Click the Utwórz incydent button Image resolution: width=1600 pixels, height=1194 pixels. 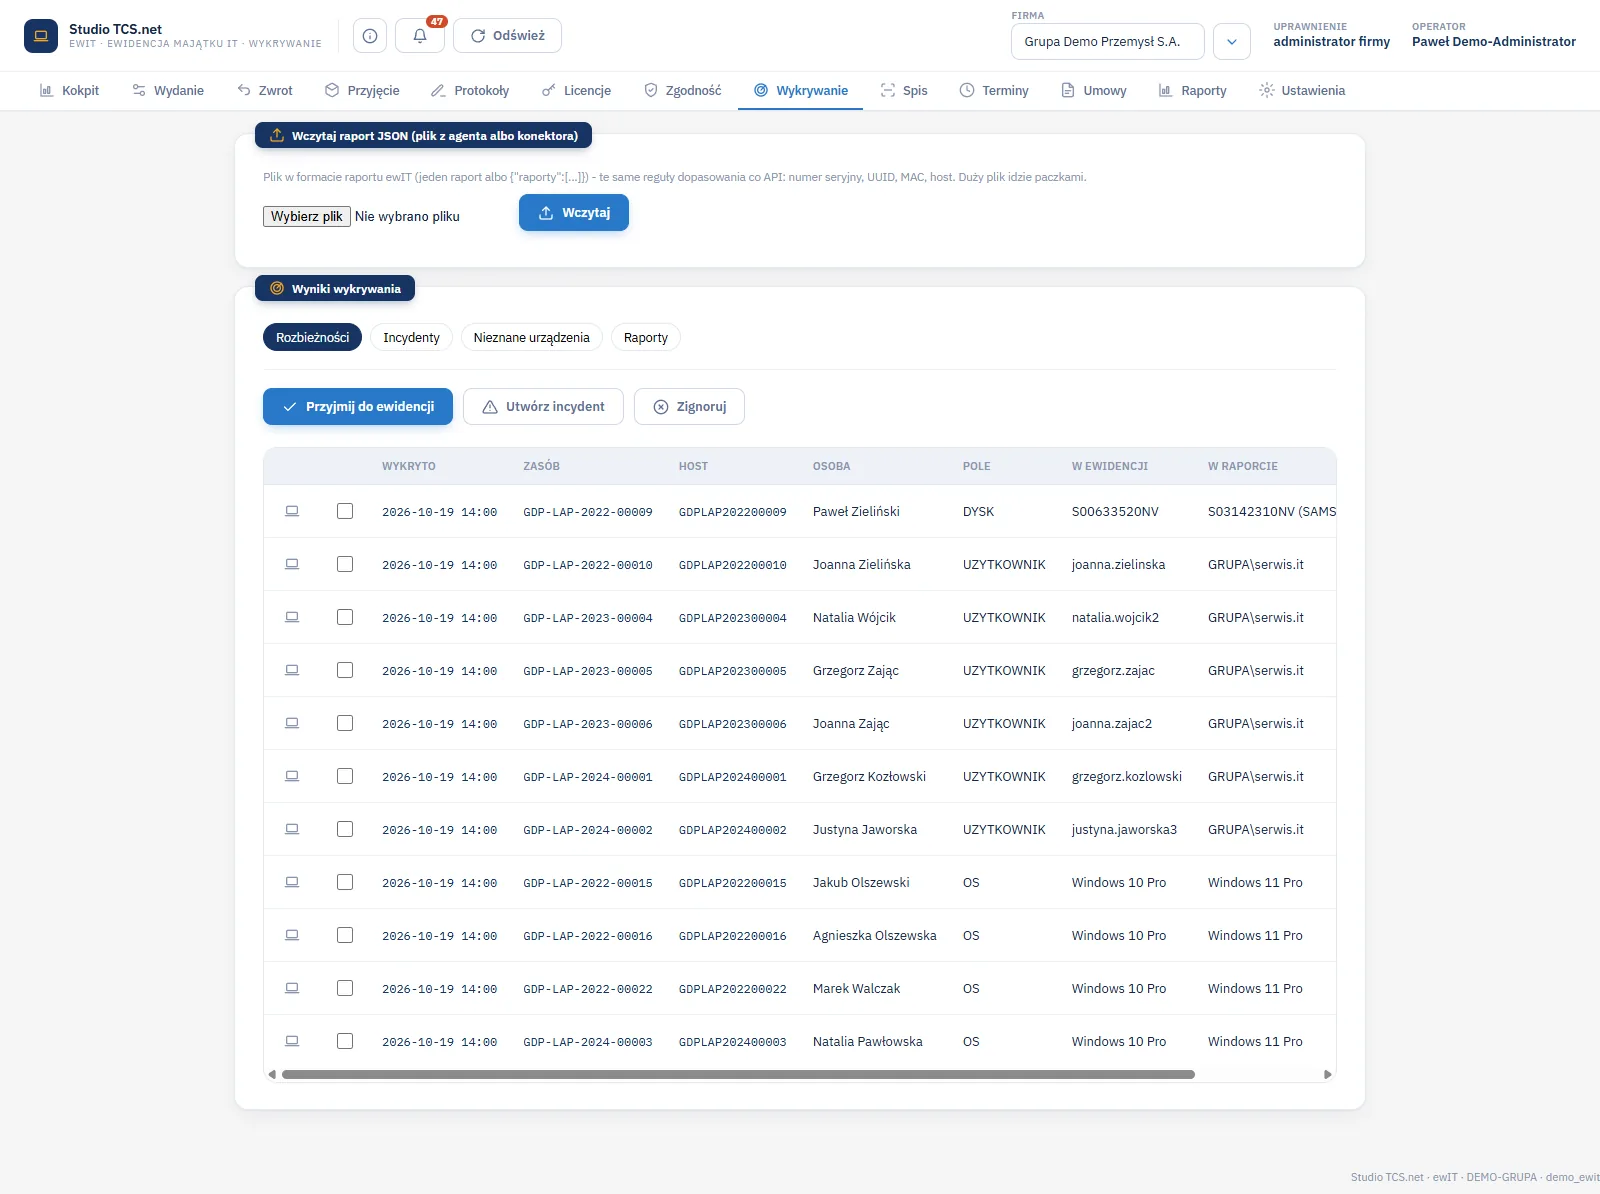543,407
